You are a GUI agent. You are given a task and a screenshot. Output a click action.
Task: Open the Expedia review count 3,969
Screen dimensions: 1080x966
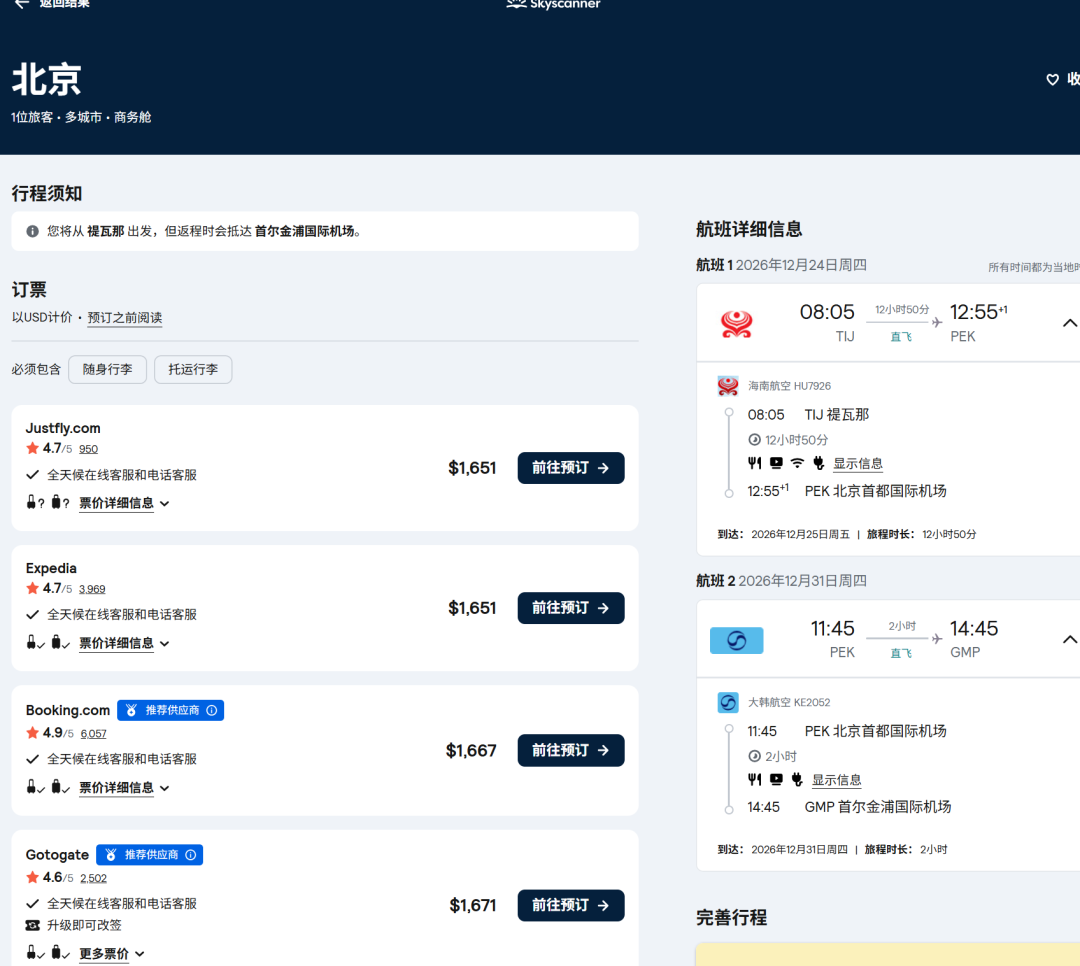point(92,589)
